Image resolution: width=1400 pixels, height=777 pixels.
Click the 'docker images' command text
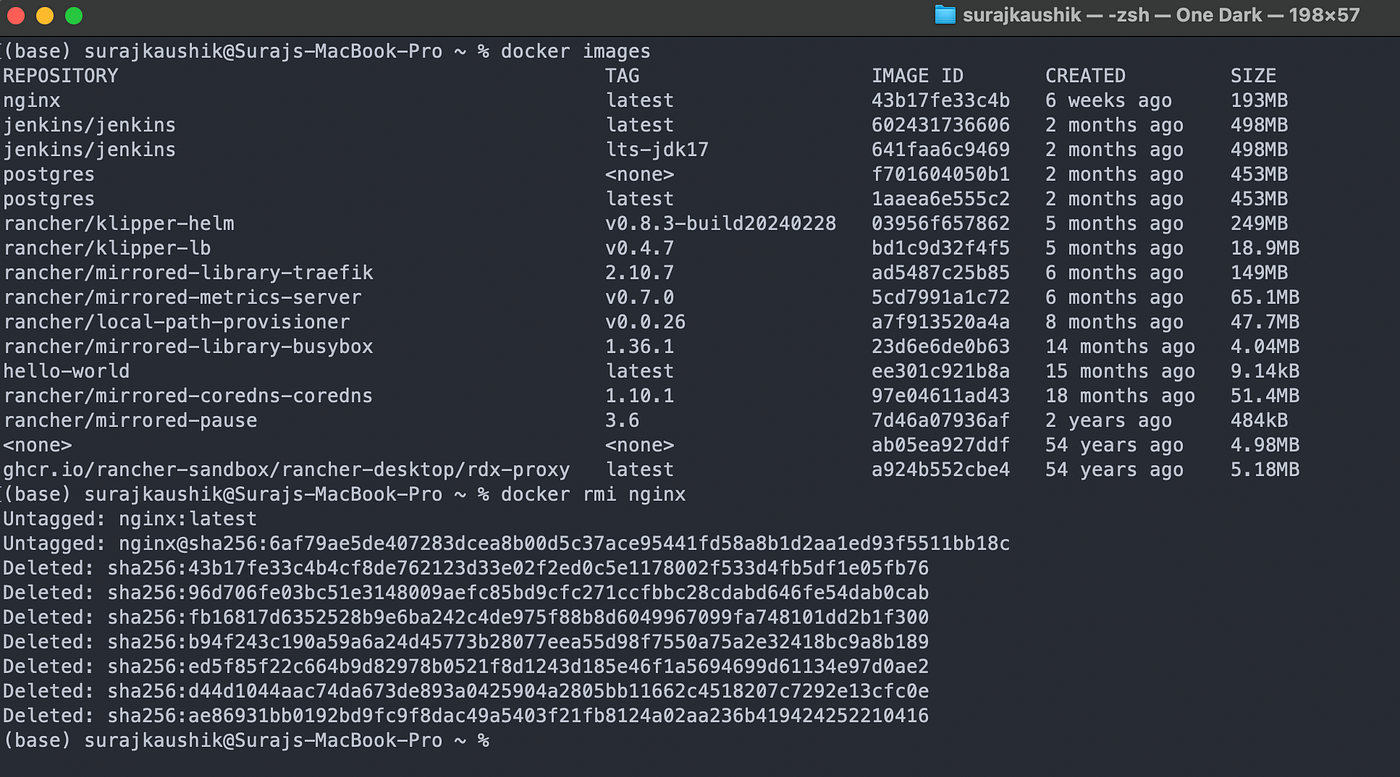[575, 51]
